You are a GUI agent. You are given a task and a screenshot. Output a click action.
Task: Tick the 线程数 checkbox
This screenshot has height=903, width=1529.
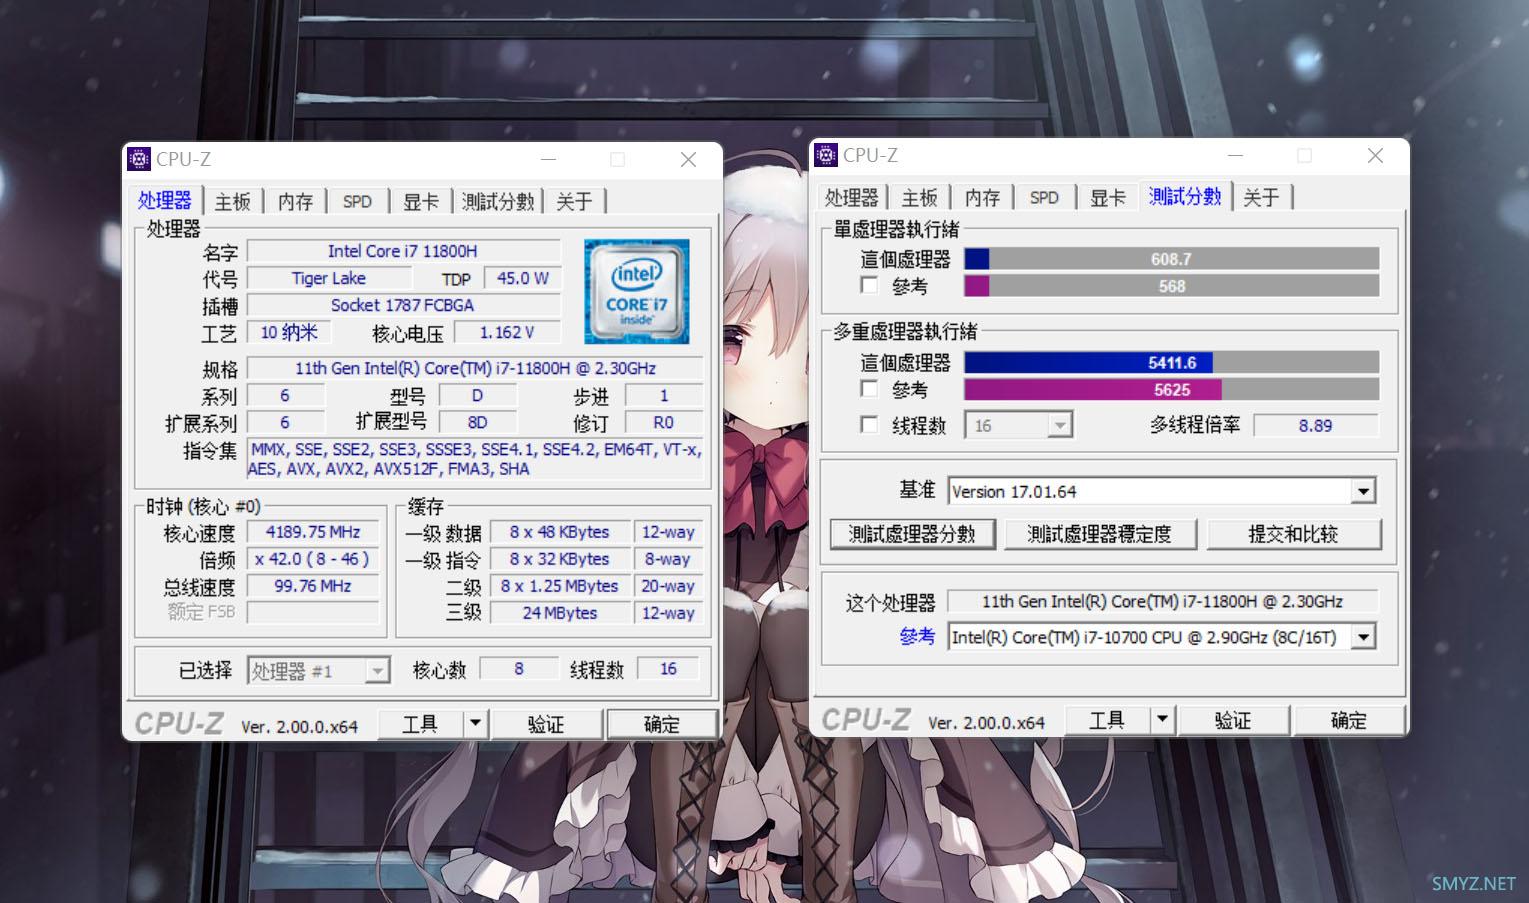coord(870,425)
